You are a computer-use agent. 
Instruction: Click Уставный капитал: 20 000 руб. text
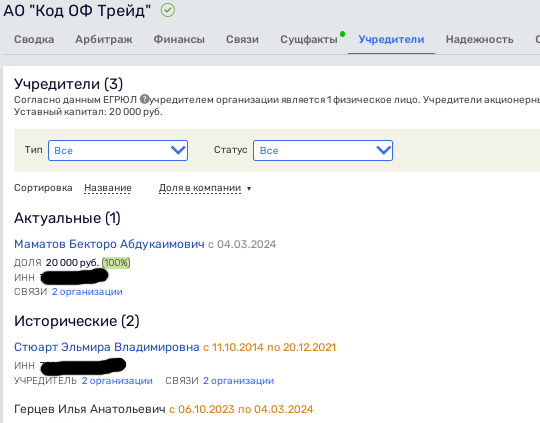[x=88, y=112]
